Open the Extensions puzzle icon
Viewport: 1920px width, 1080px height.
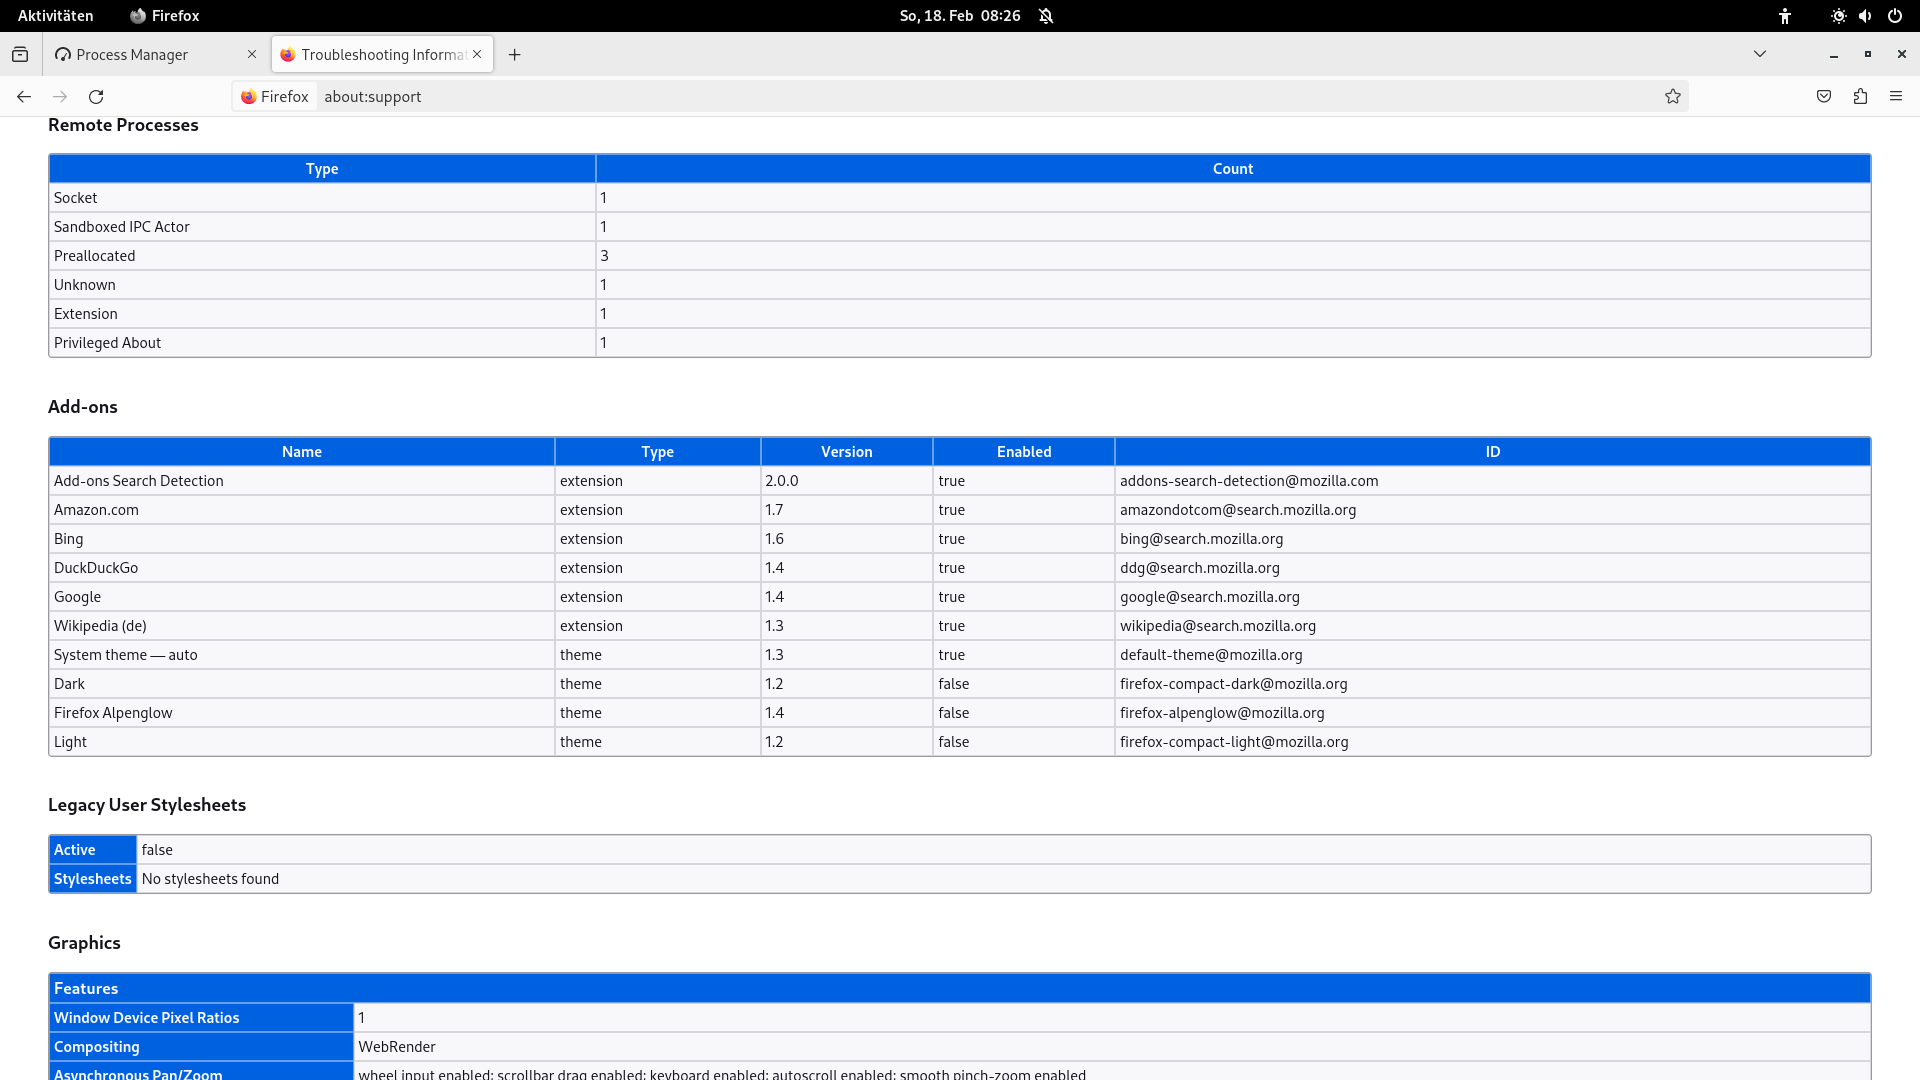click(x=1860, y=96)
